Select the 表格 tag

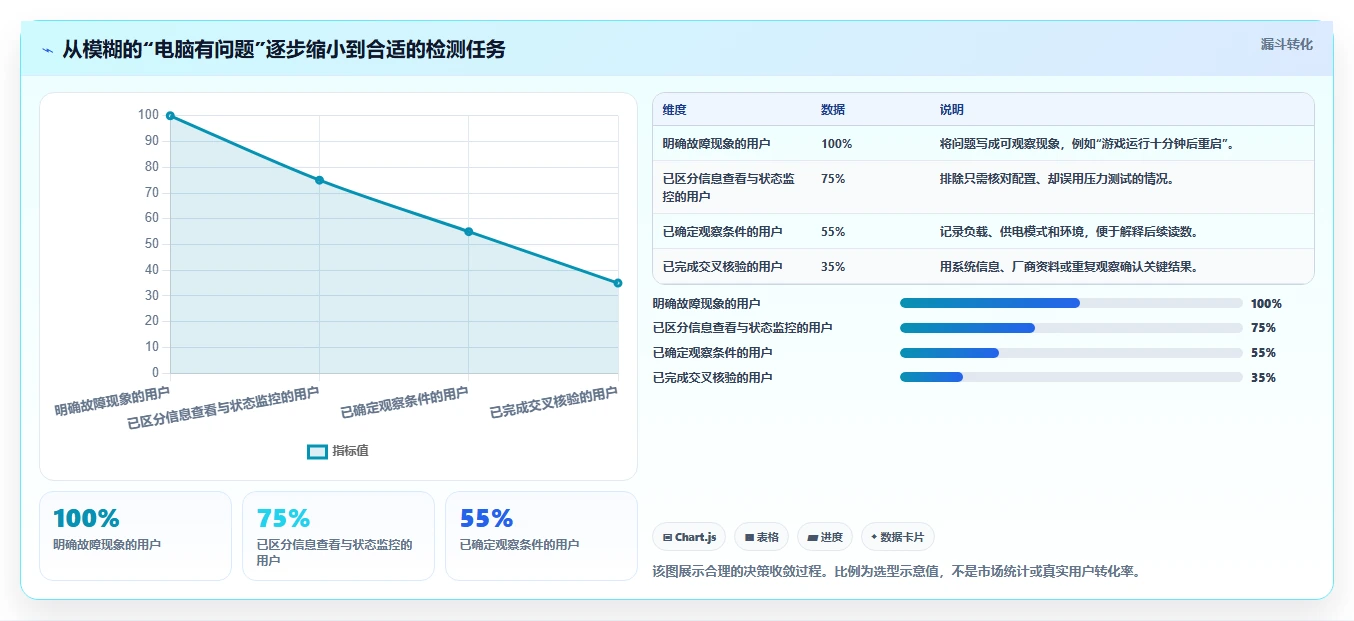[761, 537]
